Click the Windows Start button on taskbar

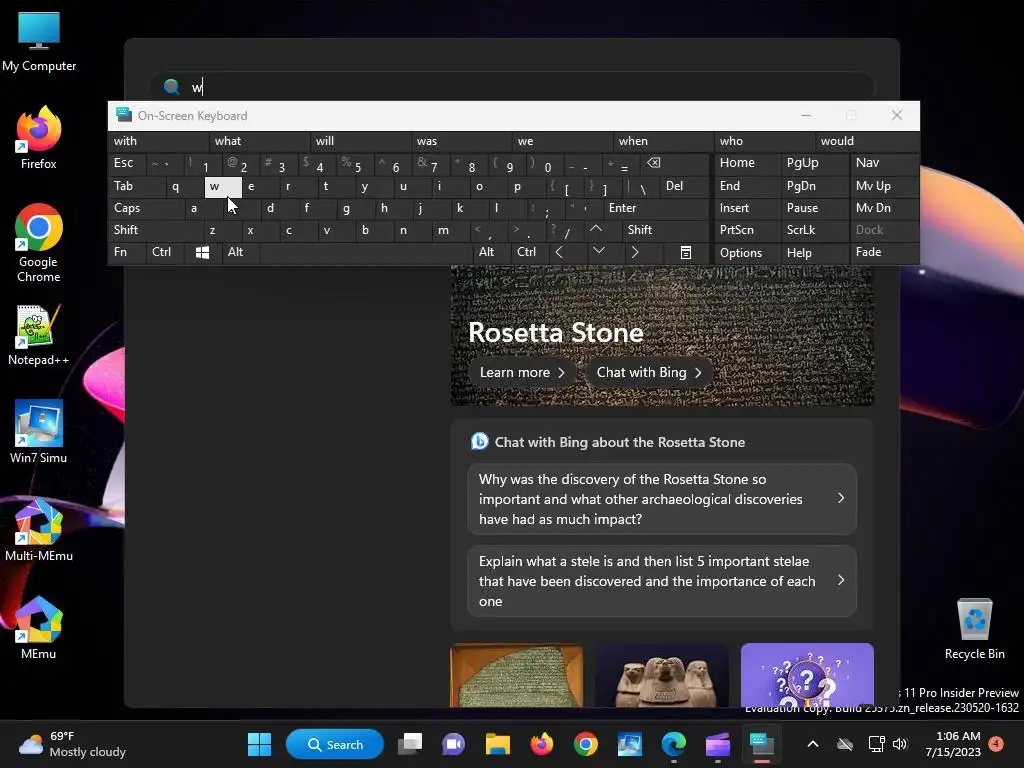259,744
